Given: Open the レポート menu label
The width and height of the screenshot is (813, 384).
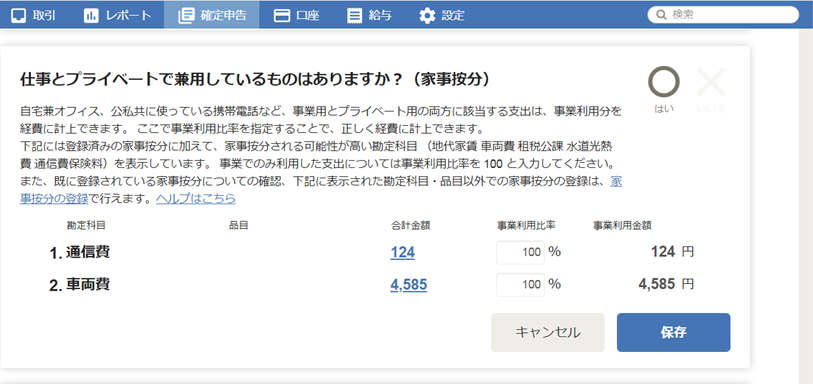Looking at the screenshot, I should pos(128,15).
